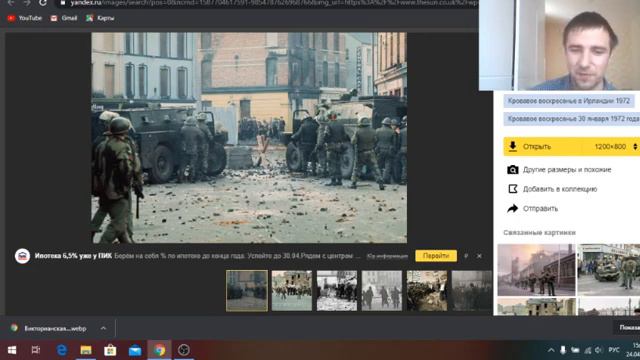Open the round recorder app on the taskbar
Screen dimensions: 640x360
point(184,350)
